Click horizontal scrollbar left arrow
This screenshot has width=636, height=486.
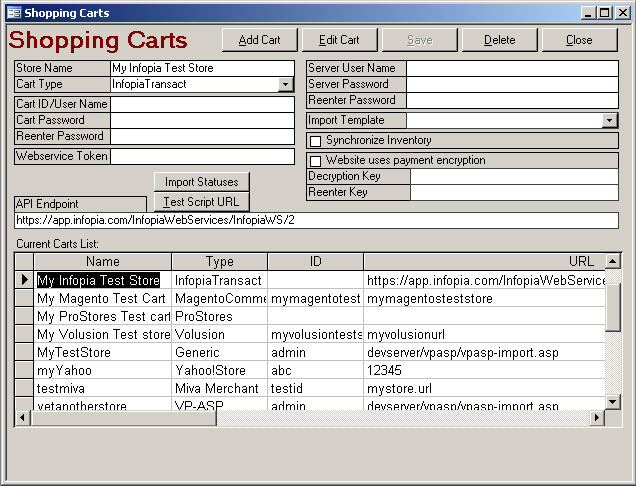point(23,417)
